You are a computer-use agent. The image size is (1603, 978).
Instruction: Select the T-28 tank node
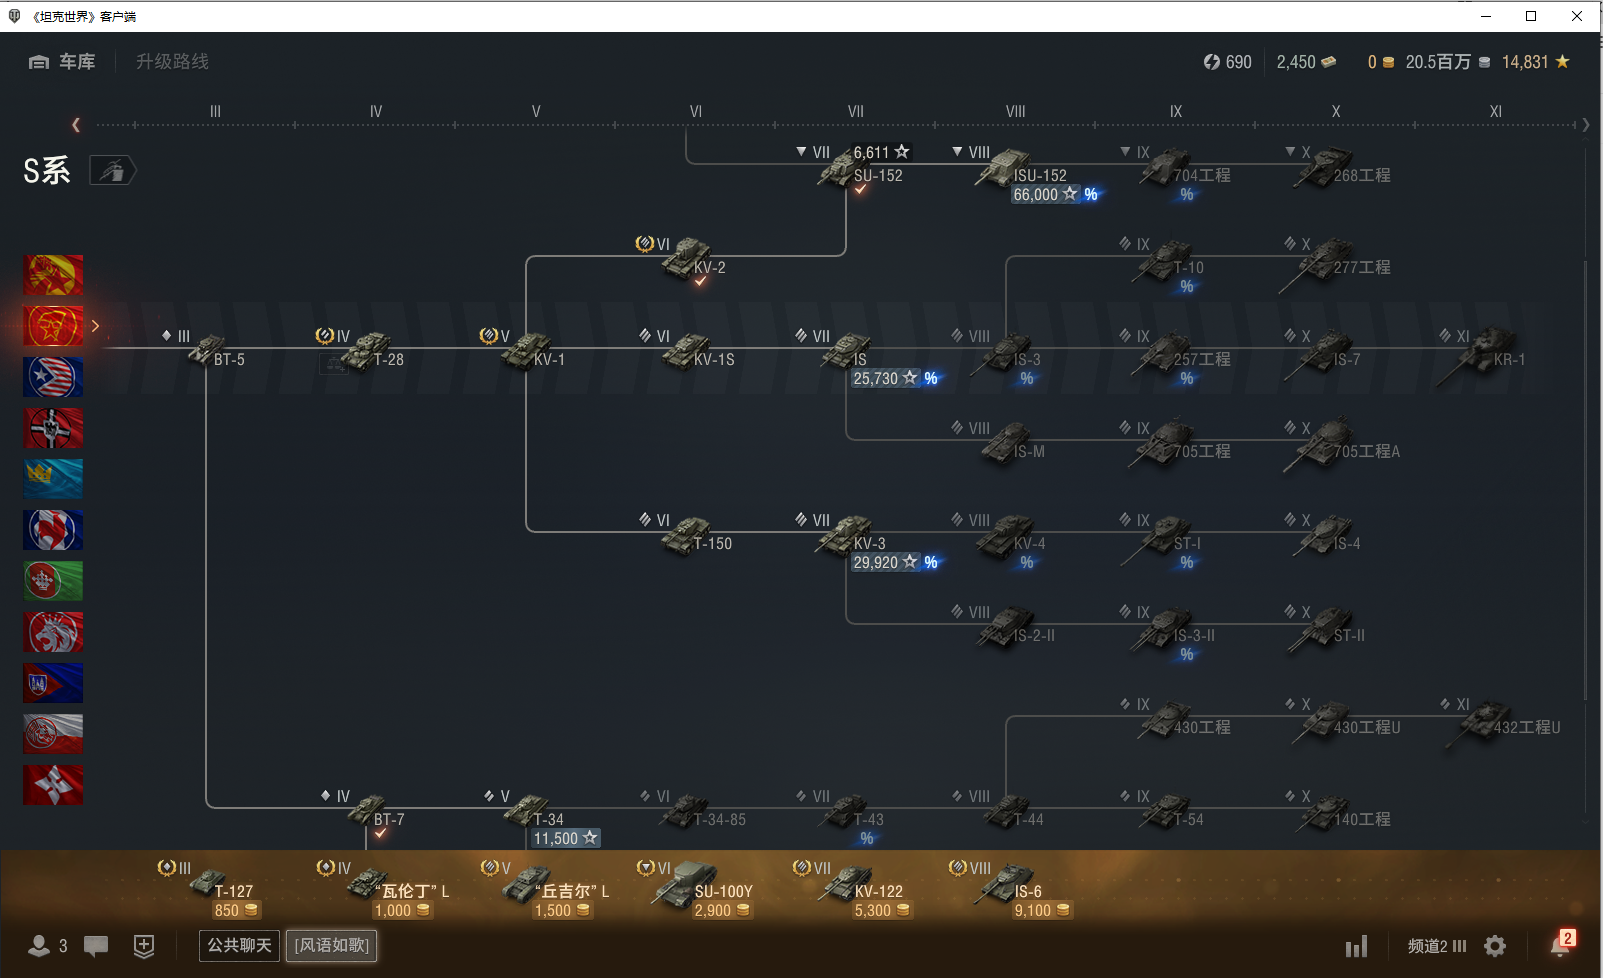[364, 349]
